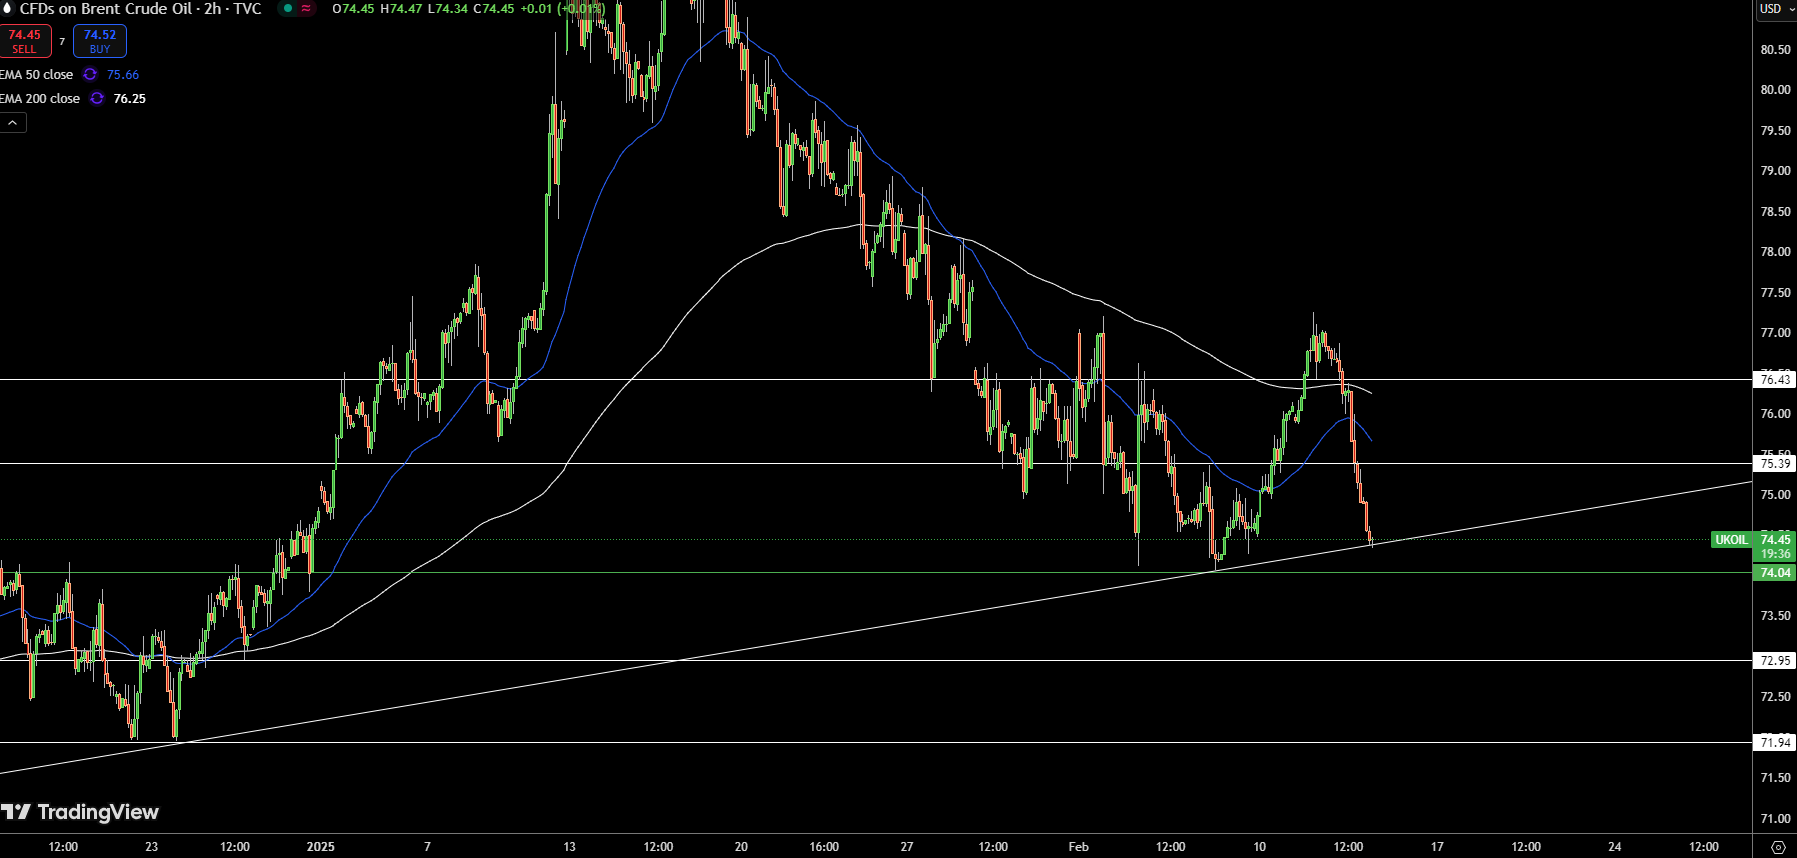Viewport: 1797px width, 858px height.
Task: Click the 71.94 horizontal line label
Action: 1775,742
